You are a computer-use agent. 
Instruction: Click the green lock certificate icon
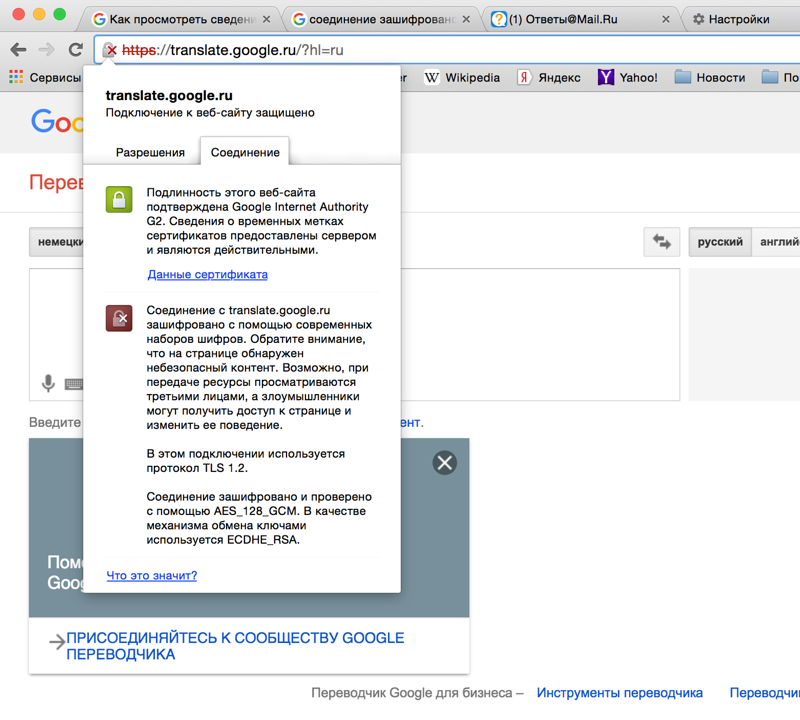[x=119, y=199]
